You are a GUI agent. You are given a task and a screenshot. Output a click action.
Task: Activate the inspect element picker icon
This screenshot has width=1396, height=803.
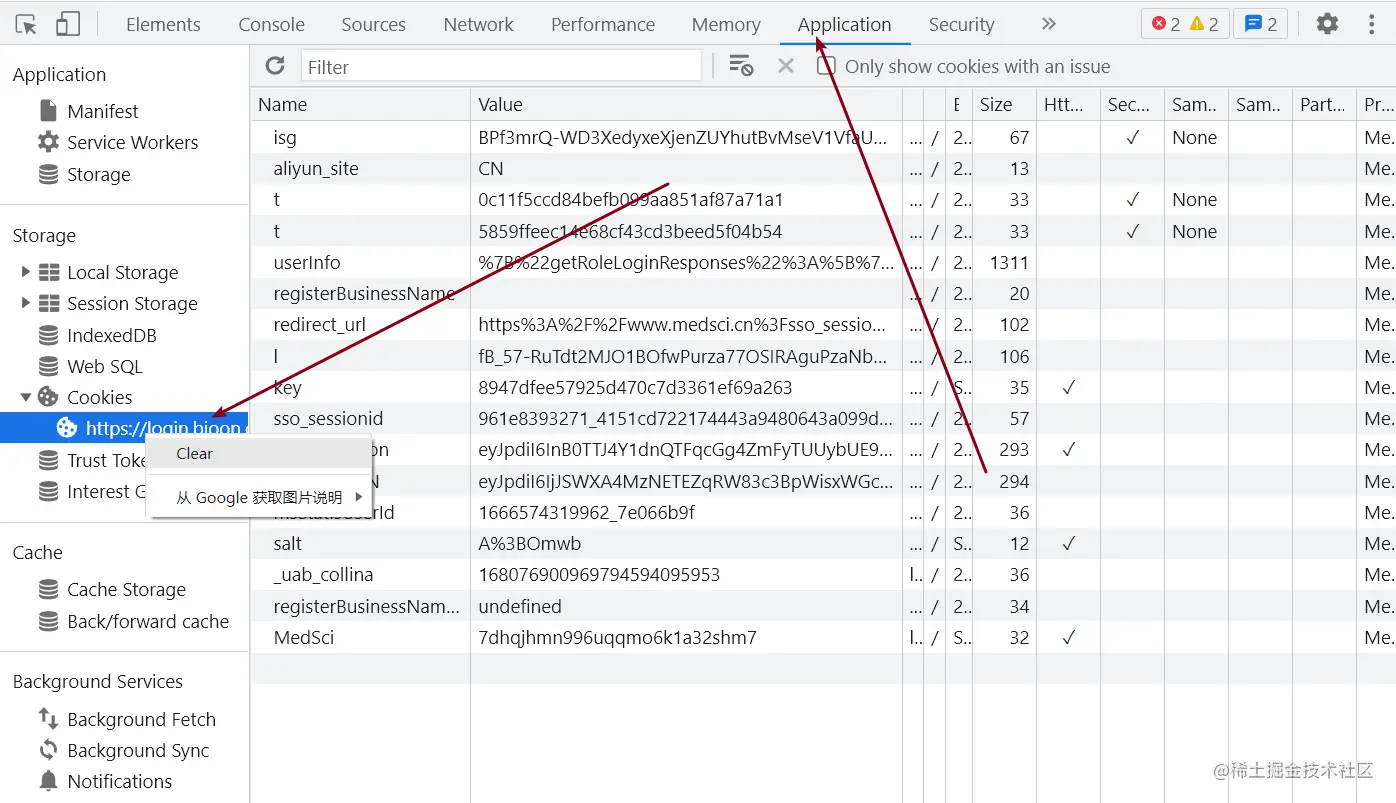pos(26,24)
